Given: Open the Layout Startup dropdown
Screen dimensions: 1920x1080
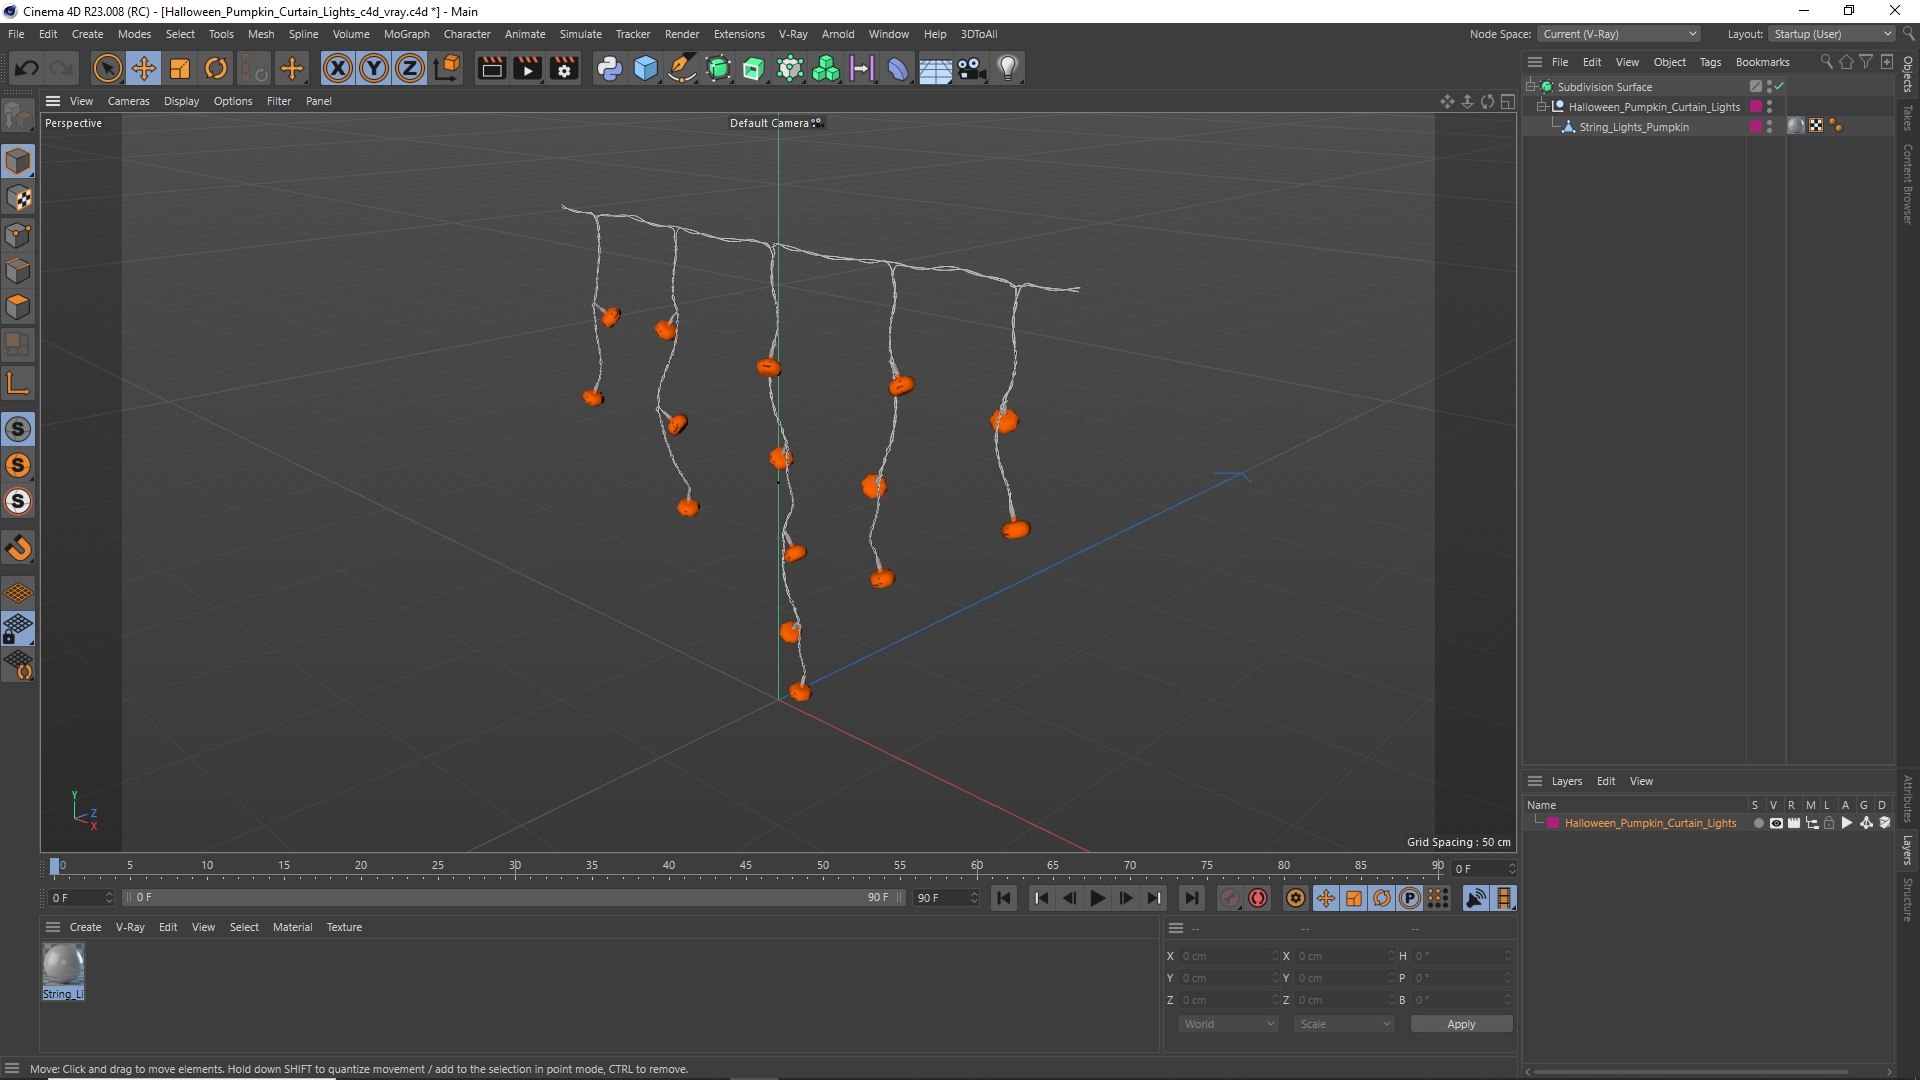Looking at the screenshot, I should pos(1832,34).
